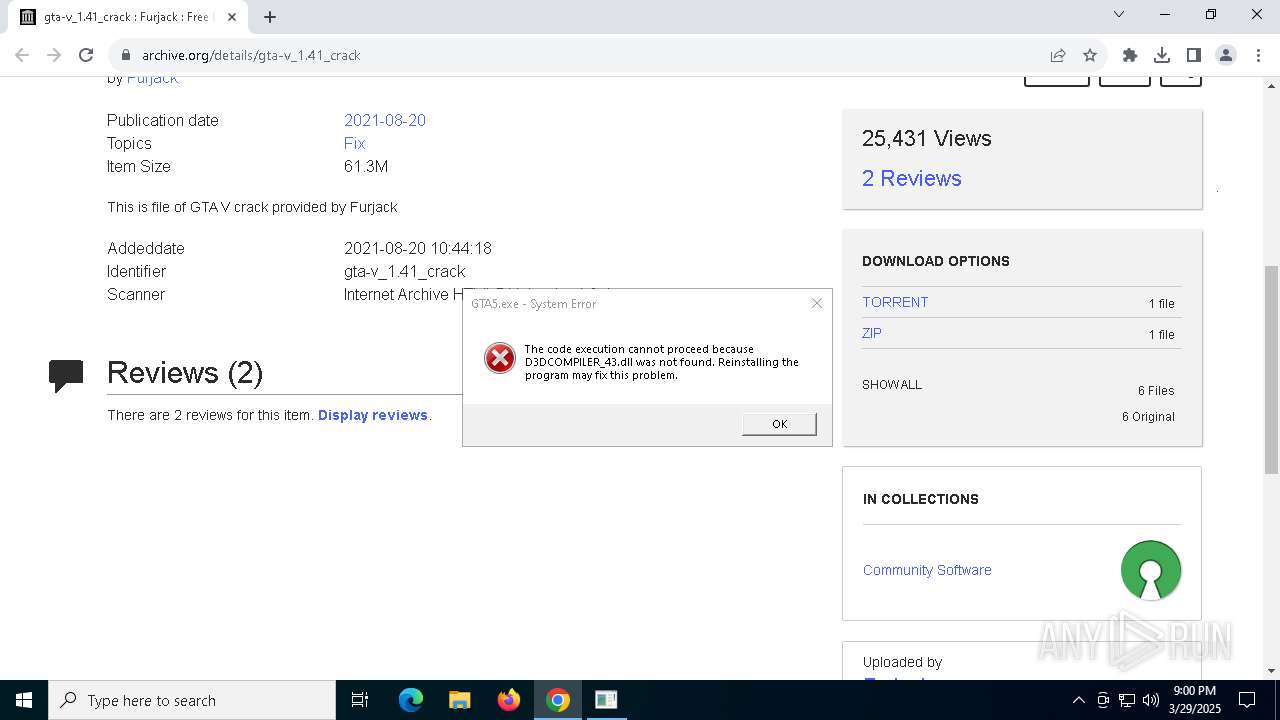This screenshot has width=1280, height=720.
Task: Toggle Chrome side panel icon
Action: (1194, 55)
